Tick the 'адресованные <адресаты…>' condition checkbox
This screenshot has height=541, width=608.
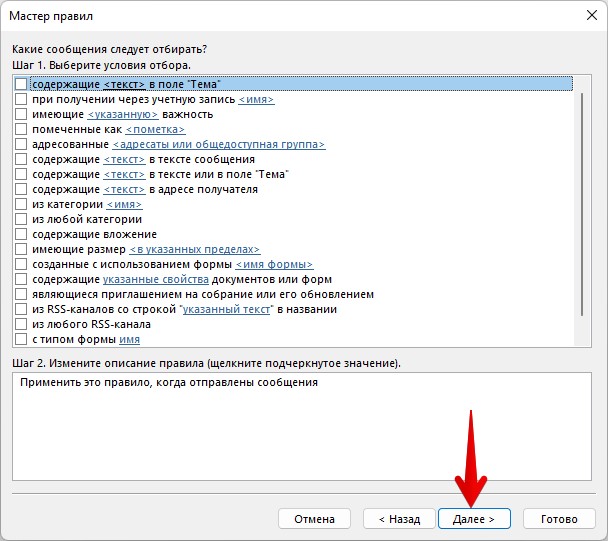pyautogui.click(x=21, y=144)
